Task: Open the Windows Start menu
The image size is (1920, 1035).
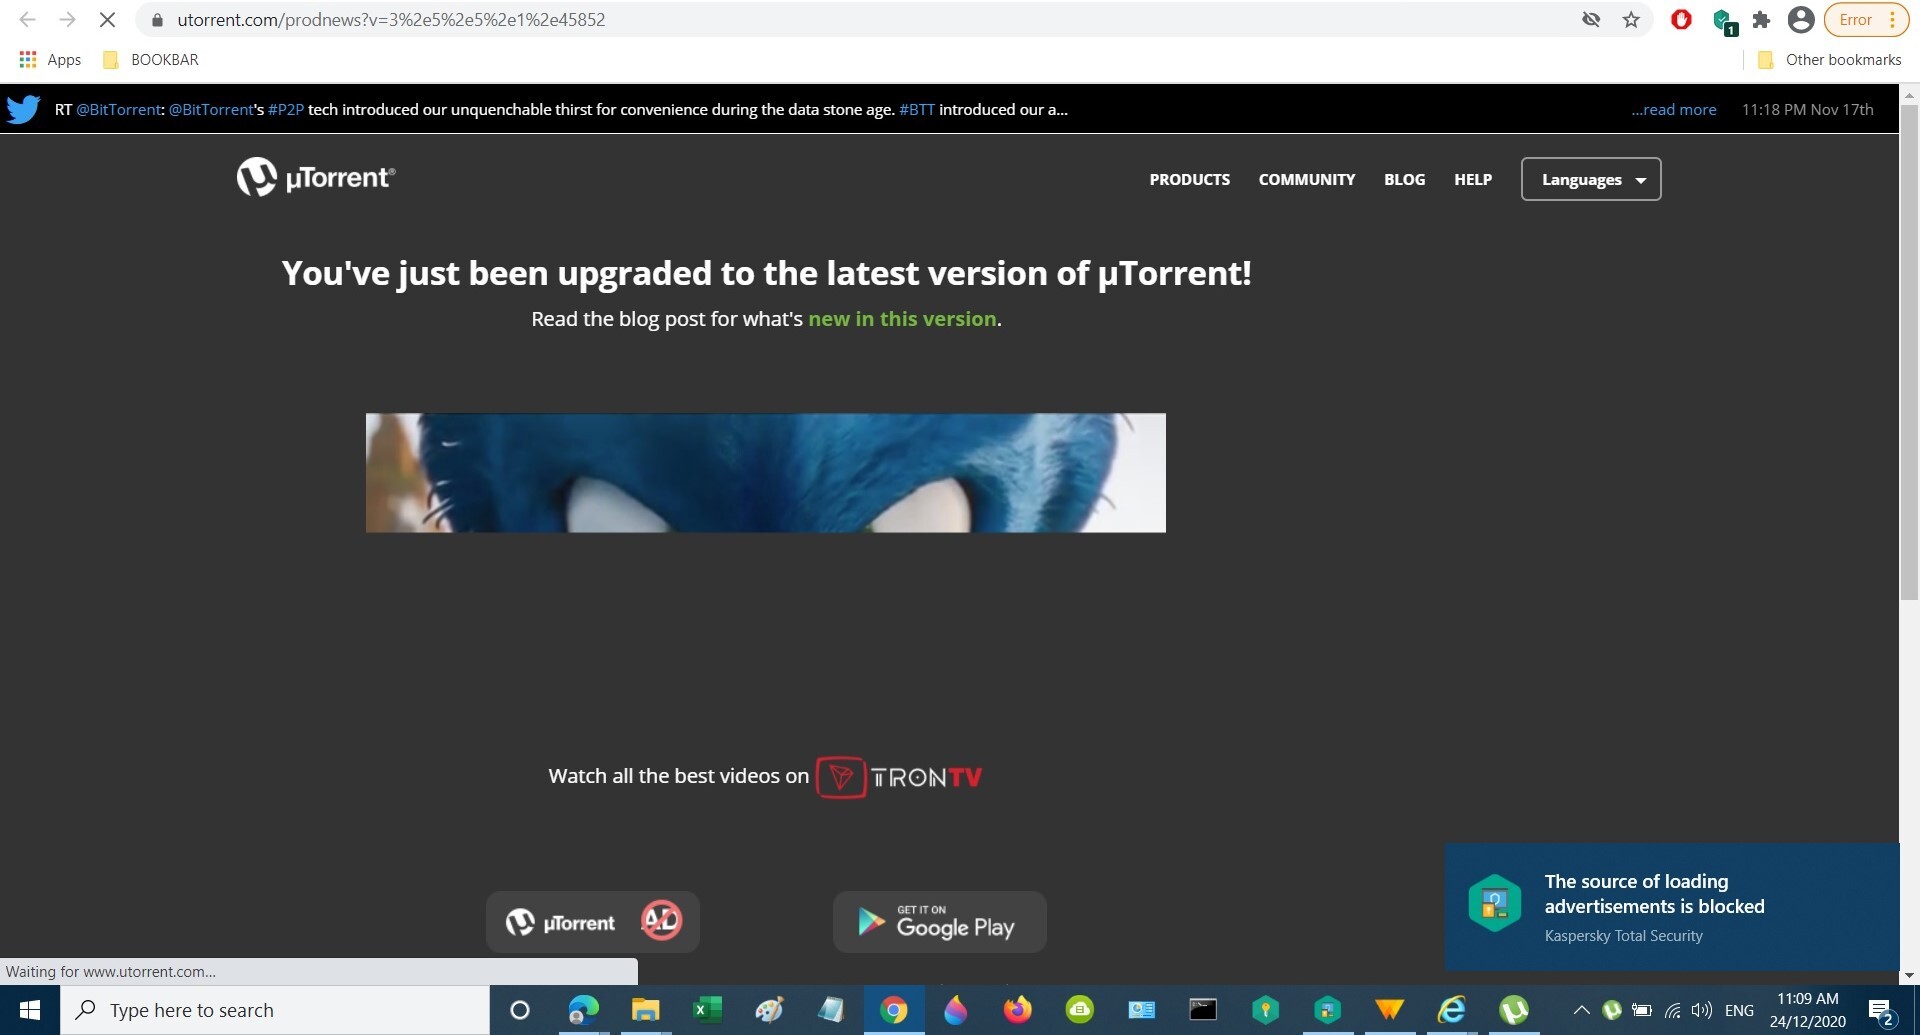Action: (x=30, y=1010)
